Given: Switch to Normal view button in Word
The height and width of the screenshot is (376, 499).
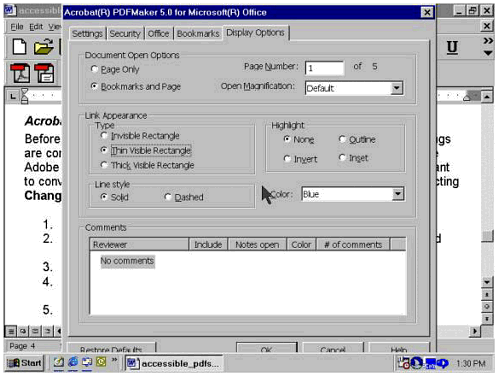Looking at the screenshot, I should coord(11,331).
